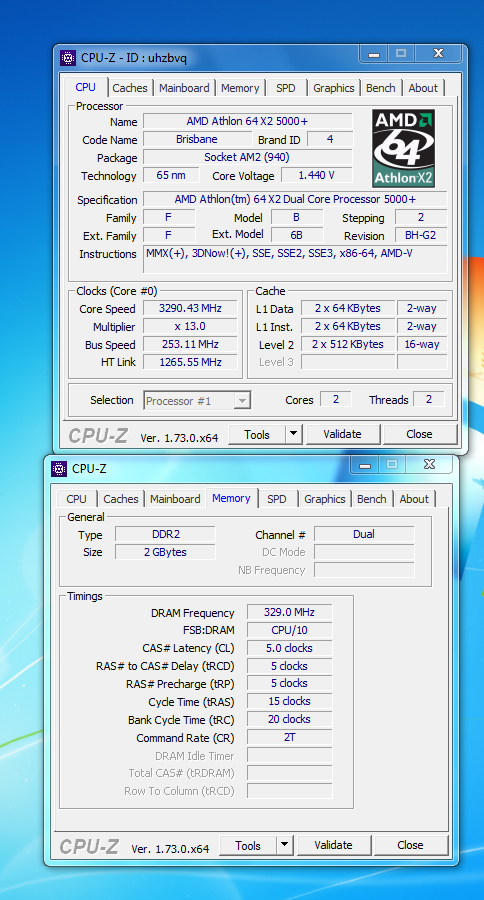The width and height of the screenshot is (484, 900).
Task: Open Mainboard tab in lower CPU-Z window
Action: coord(175,499)
